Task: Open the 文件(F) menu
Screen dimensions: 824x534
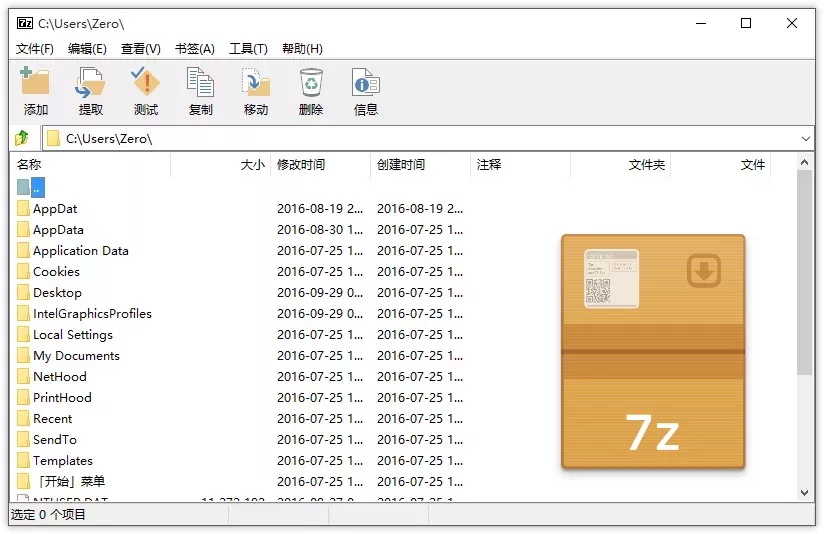Action: 35,48
